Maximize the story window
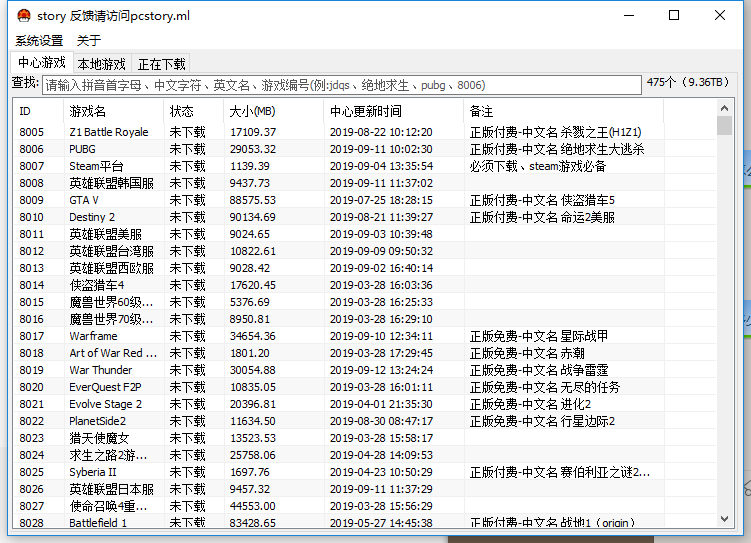 (x=674, y=15)
